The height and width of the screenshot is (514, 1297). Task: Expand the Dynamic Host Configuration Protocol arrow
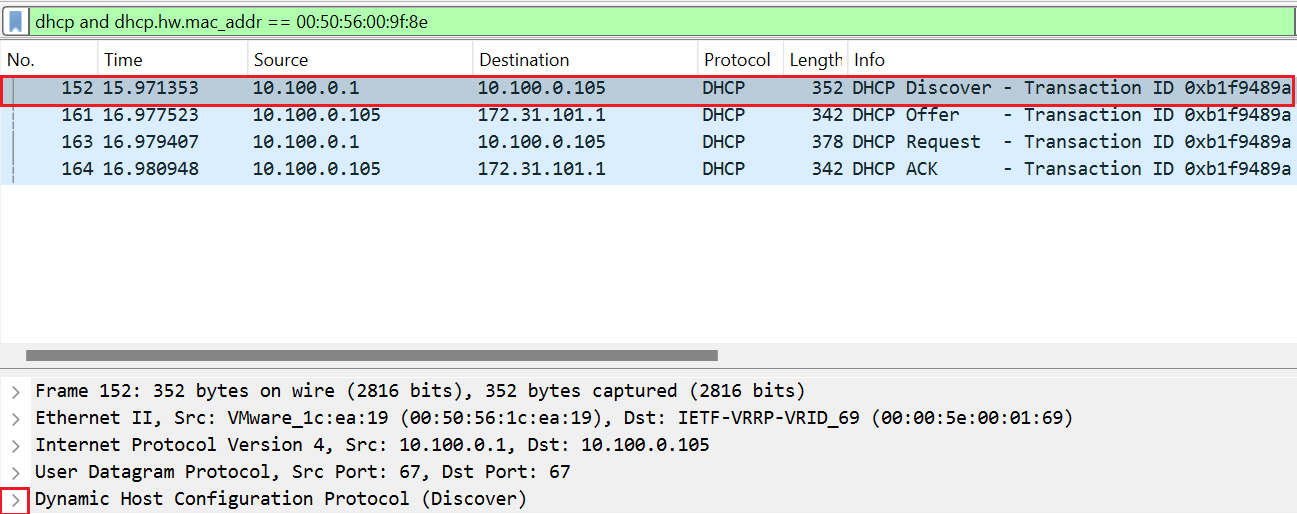(15, 499)
